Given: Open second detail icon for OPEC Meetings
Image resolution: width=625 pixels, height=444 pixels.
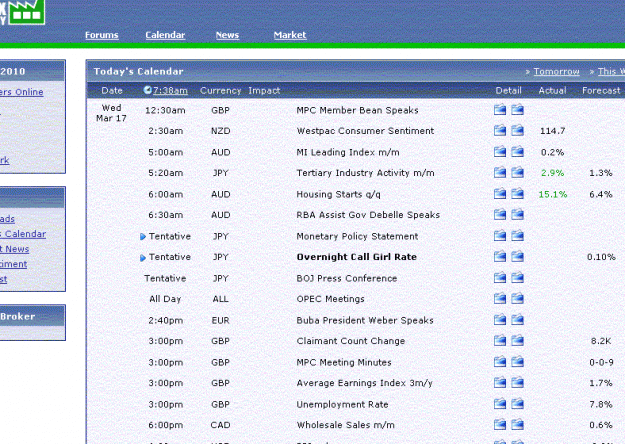Looking at the screenshot, I should (517, 298).
